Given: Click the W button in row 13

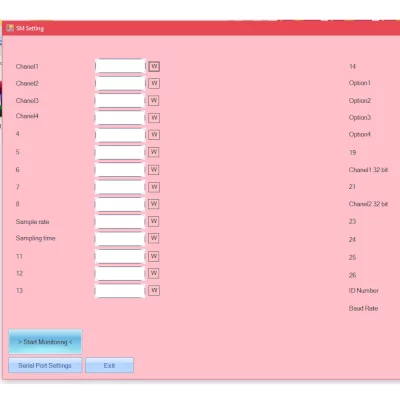Looking at the screenshot, I should click(x=154, y=290).
